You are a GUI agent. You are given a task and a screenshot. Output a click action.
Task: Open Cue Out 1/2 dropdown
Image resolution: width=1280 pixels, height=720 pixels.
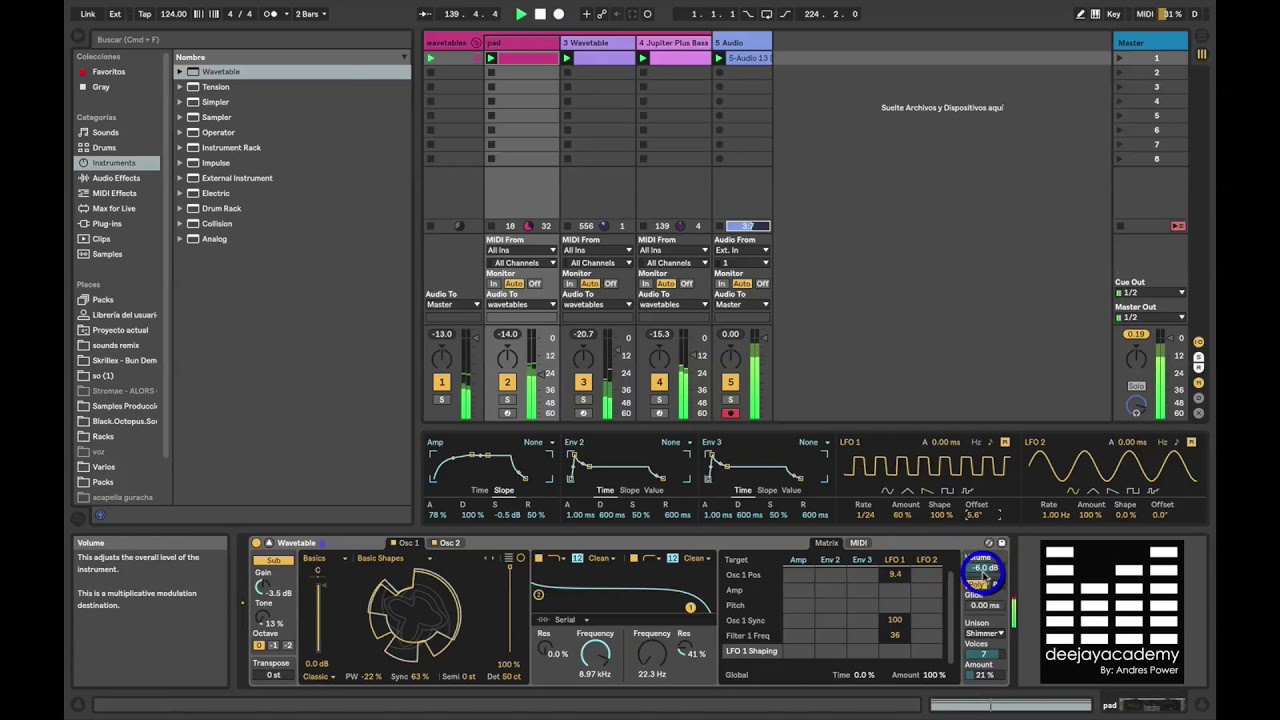(x=1151, y=292)
